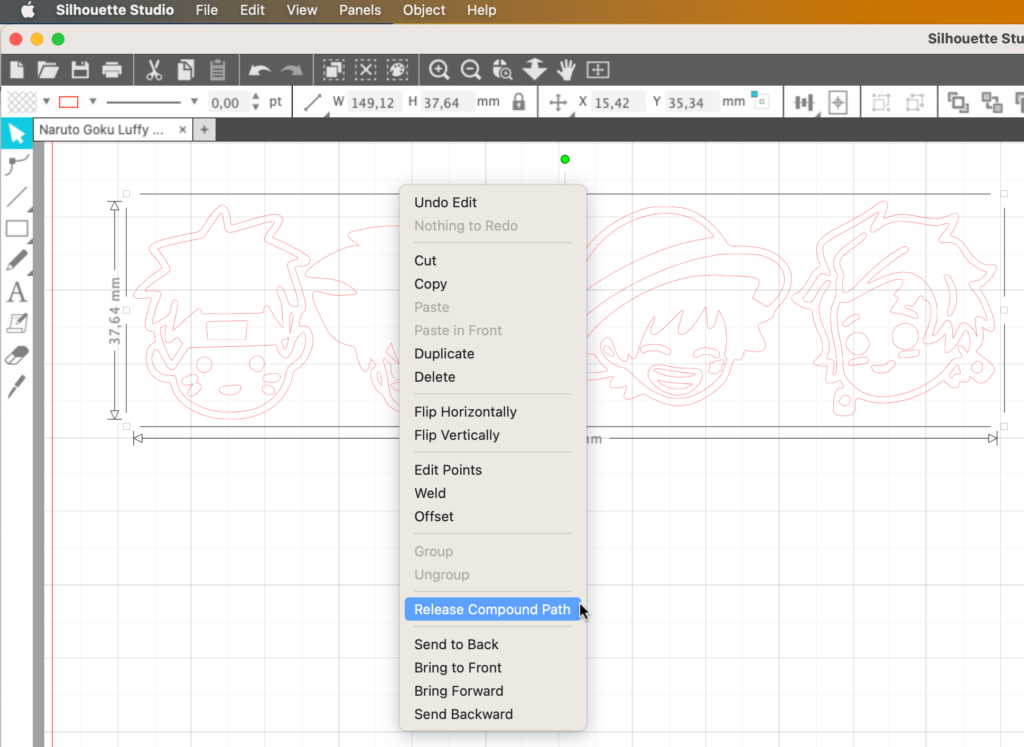Click the Zoom In magnifier icon
1024x747 pixels.
pos(438,70)
